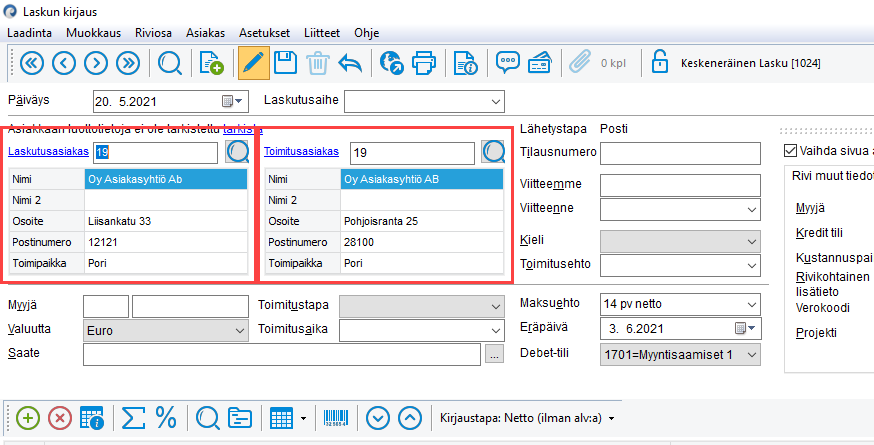Open the grid icon's small dropdown arrow
Viewport: 874px width, 445px height.
[x=303, y=418]
